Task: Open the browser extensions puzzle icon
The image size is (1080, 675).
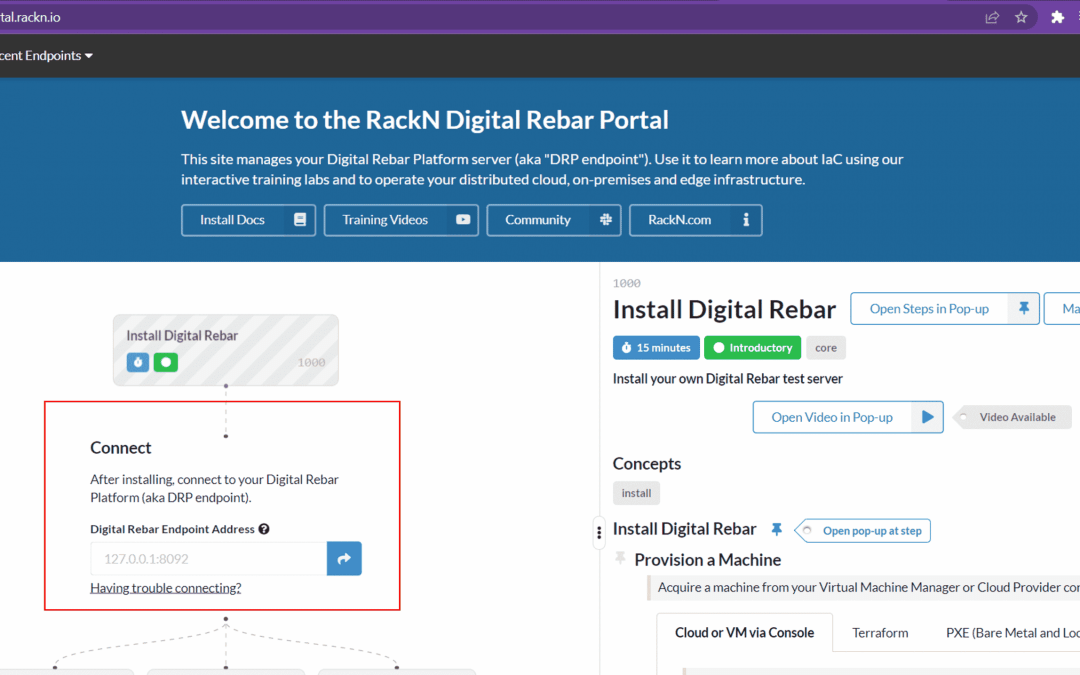Action: click(x=1057, y=17)
